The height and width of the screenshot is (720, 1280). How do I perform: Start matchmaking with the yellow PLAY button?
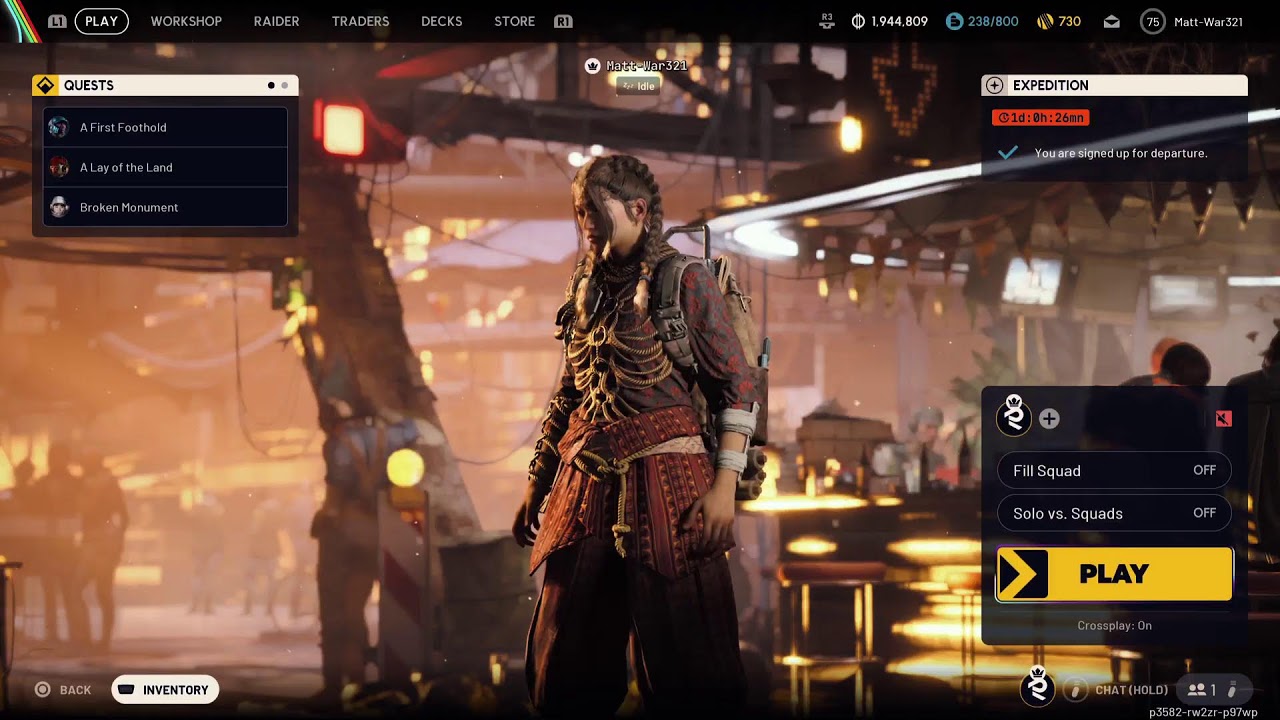pos(1114,574)
